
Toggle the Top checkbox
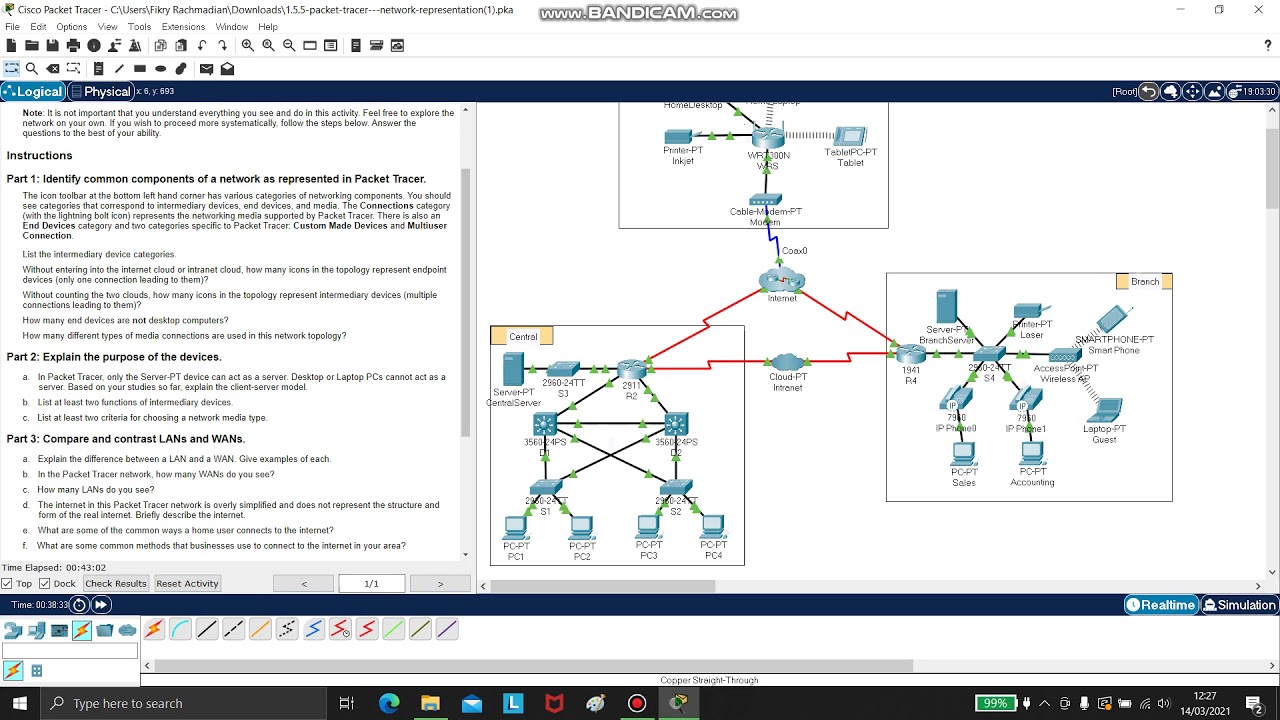click(x=7, y=583)
